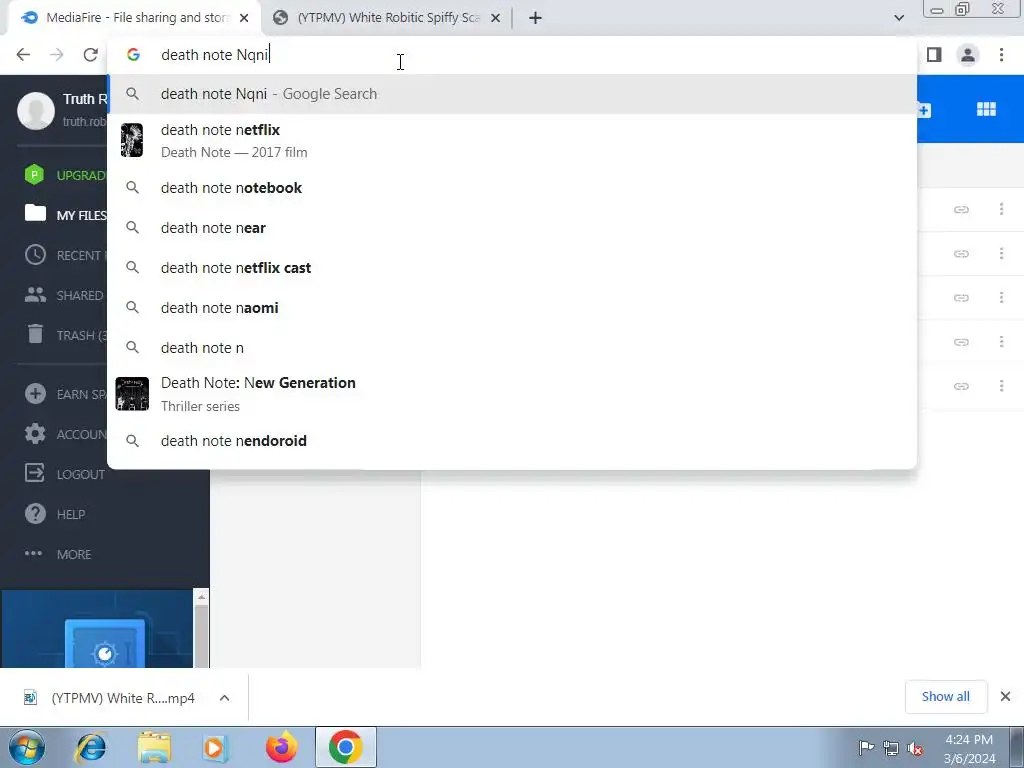
Task: Click LOGOUT text in sidebar
Action: (x=80, y=475)
